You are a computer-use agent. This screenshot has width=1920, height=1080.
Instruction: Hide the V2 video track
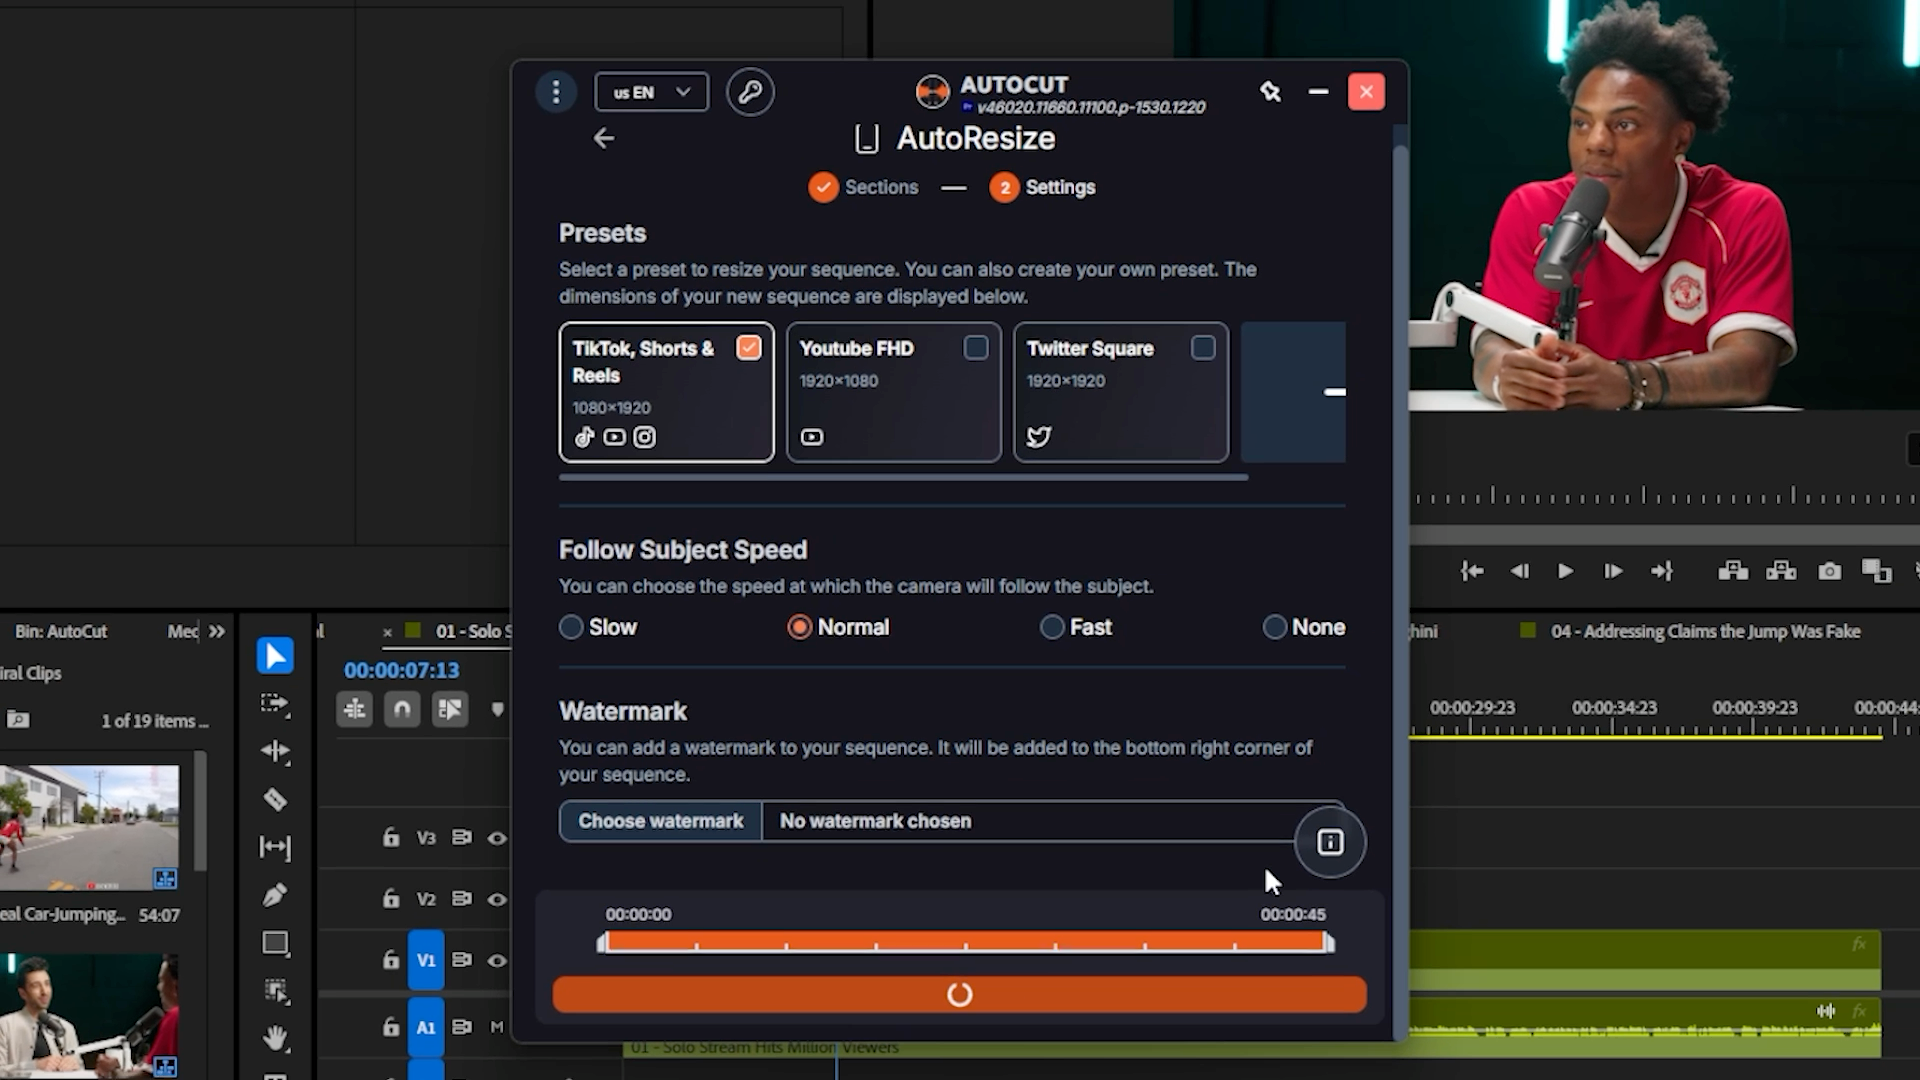pos(497,899)
